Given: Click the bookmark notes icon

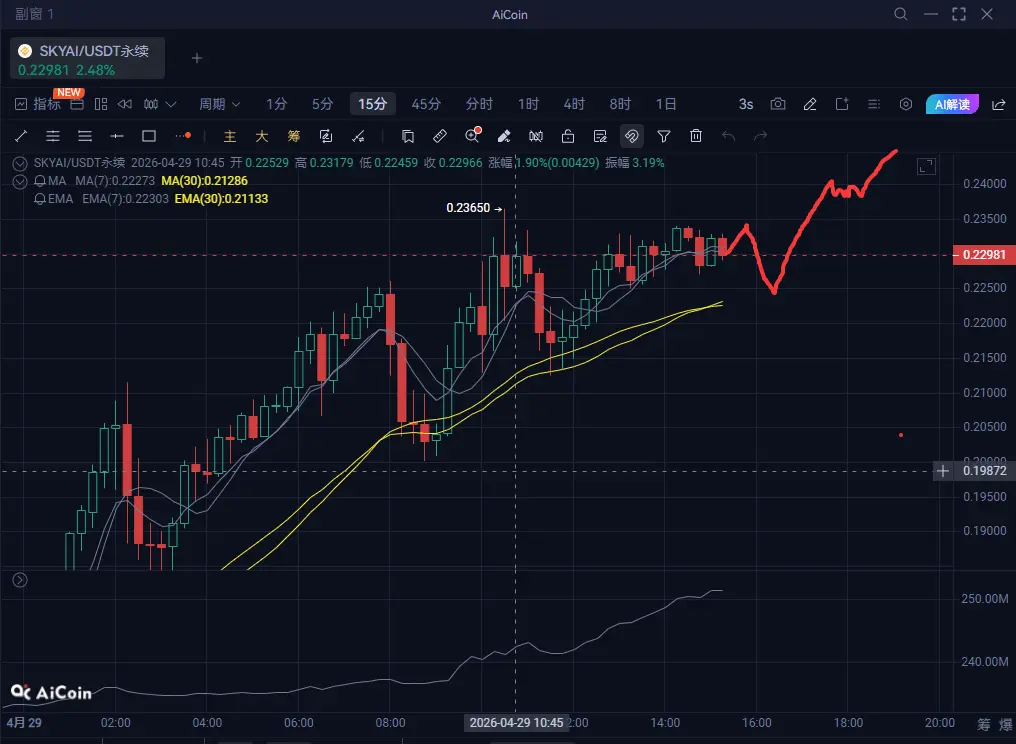Looking at the screenshot, I should tap(408, 136).
